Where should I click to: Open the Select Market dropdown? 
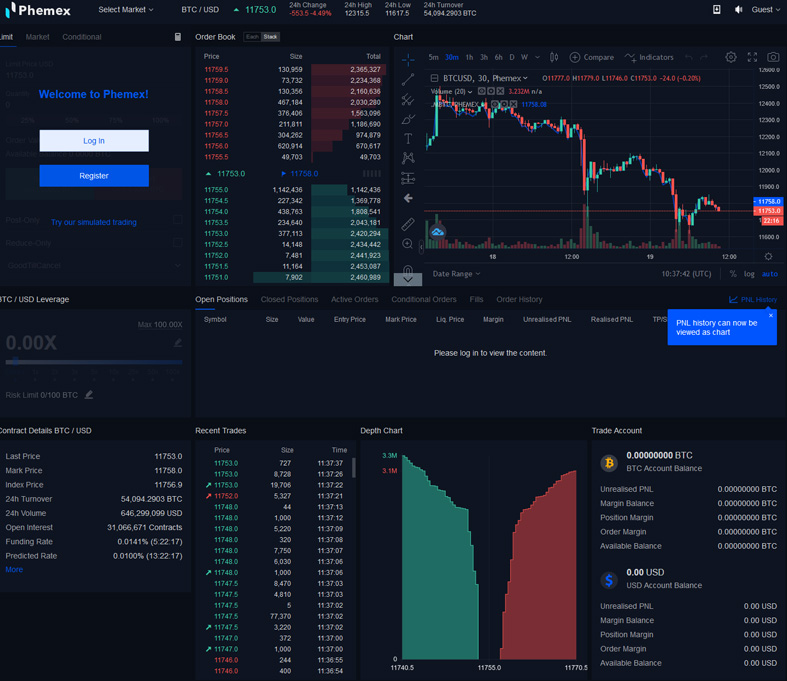point(125,10)
